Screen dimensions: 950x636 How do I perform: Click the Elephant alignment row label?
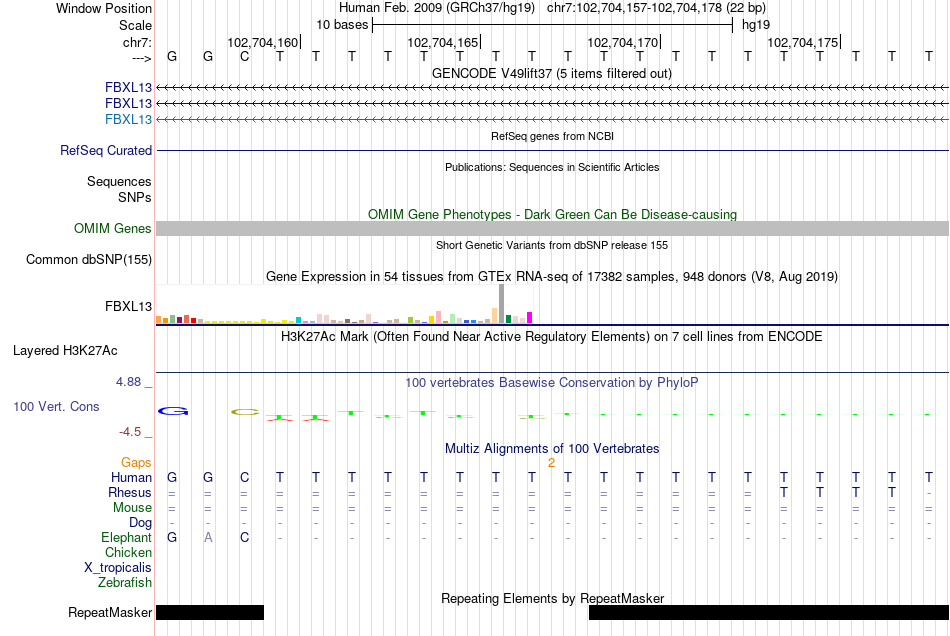[127, 537]
